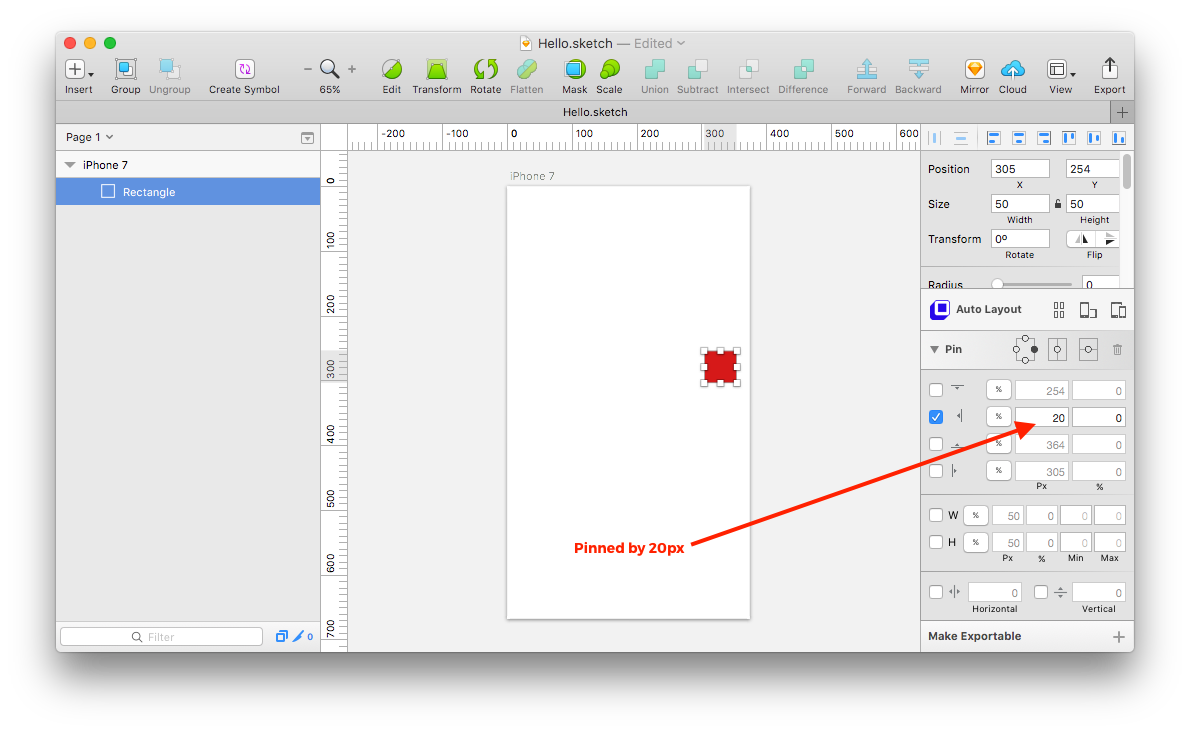Open the Cloud upload tool
Viewport: 1190px width, 732px height.
tap(1012, 70)
